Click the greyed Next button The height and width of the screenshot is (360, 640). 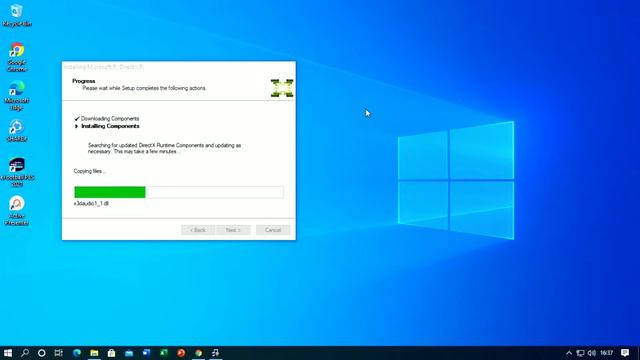pos(233,230)
